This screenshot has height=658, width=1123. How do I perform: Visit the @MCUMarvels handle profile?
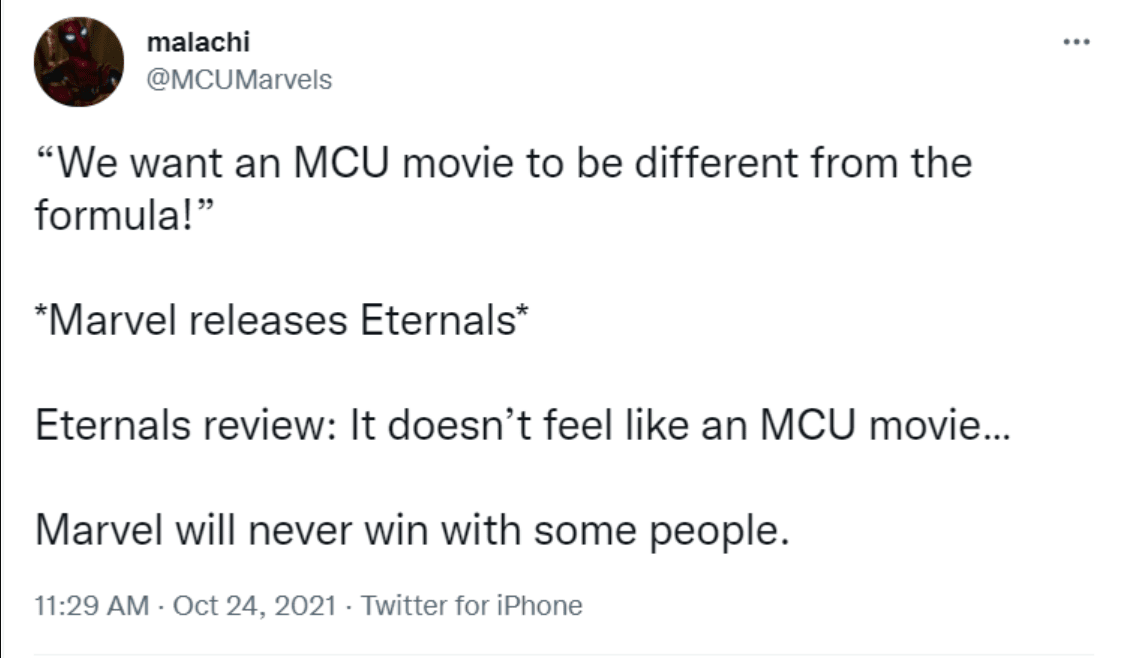tap(238, 79)
